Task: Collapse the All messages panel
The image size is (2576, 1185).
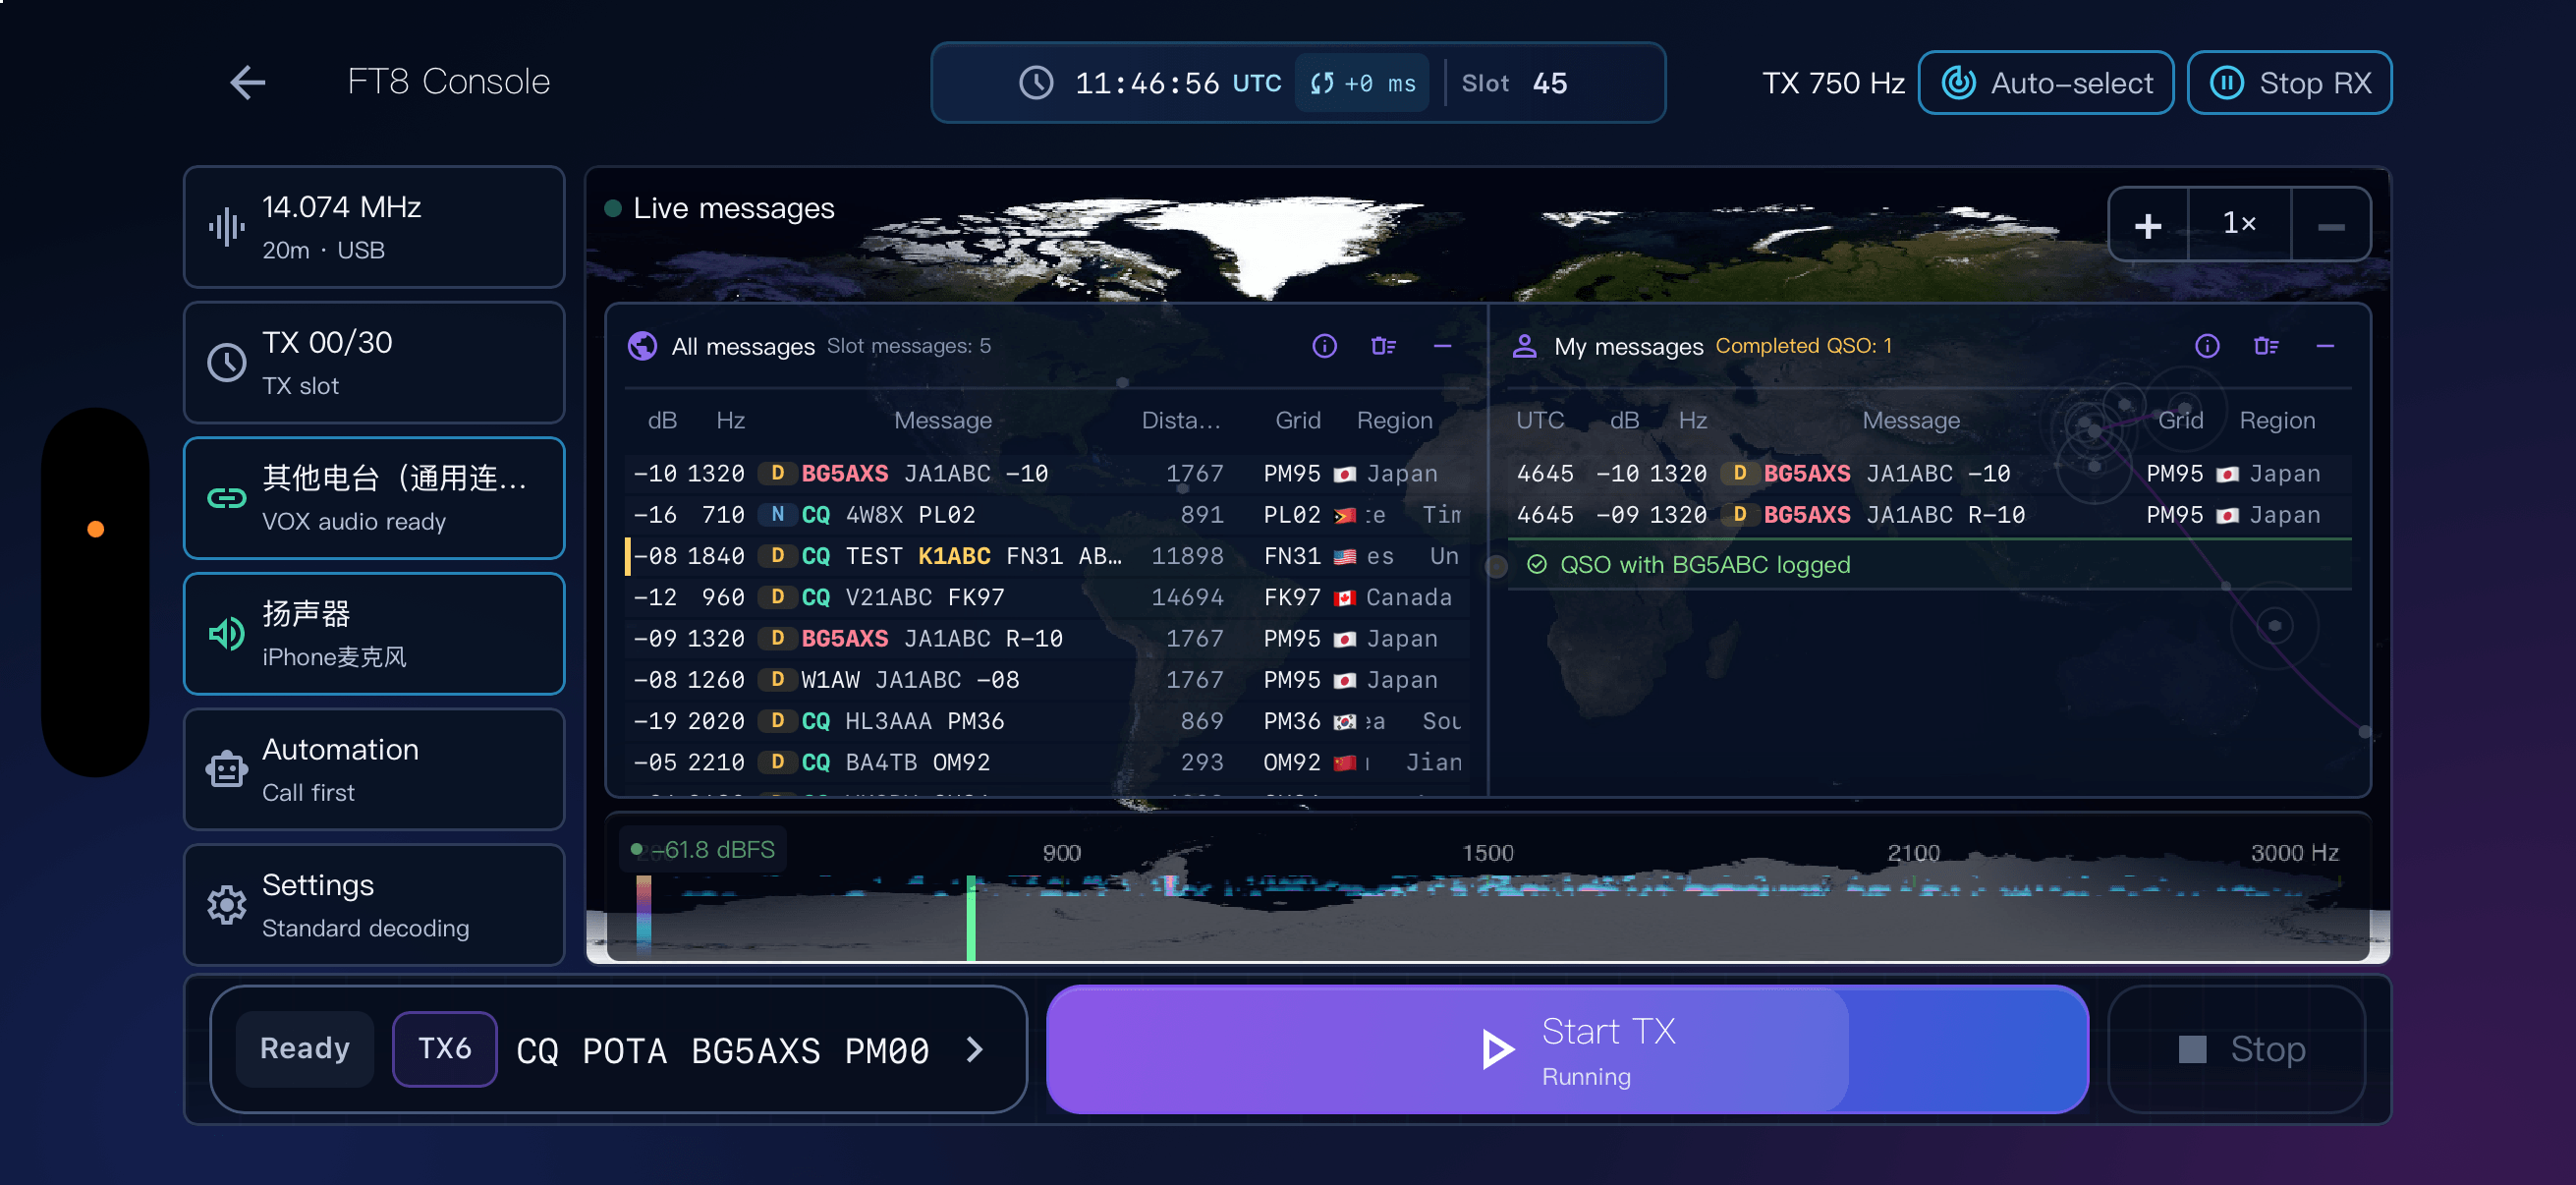Action: [x=1442, y=346]
